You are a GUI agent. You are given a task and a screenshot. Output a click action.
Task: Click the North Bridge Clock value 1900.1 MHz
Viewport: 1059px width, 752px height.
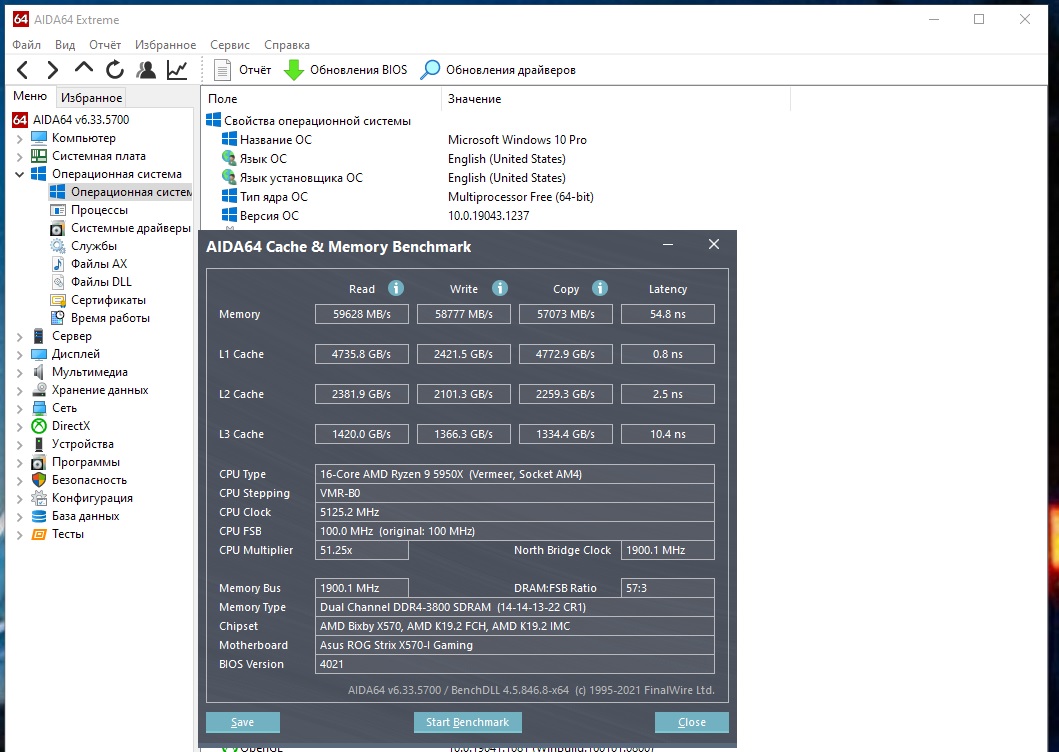click(668, 550)
